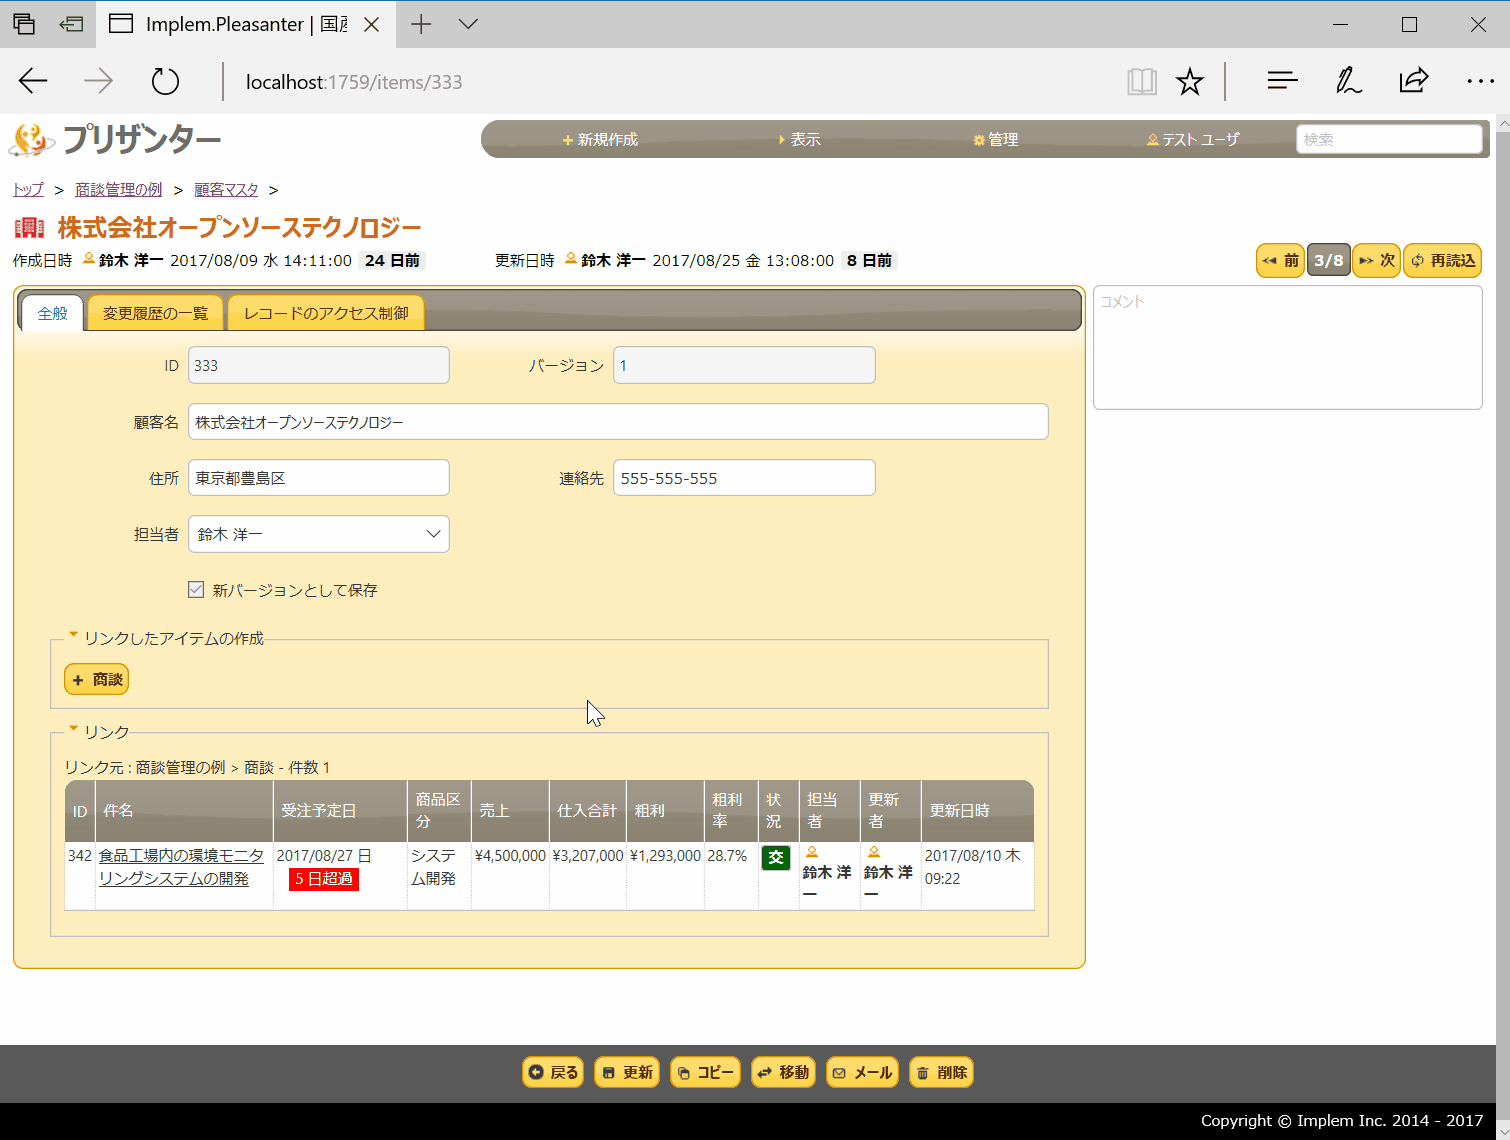This screenshot has height=1140, width=1510.
Task: Click the Edge reading view icon
Action: [1141, 82]
